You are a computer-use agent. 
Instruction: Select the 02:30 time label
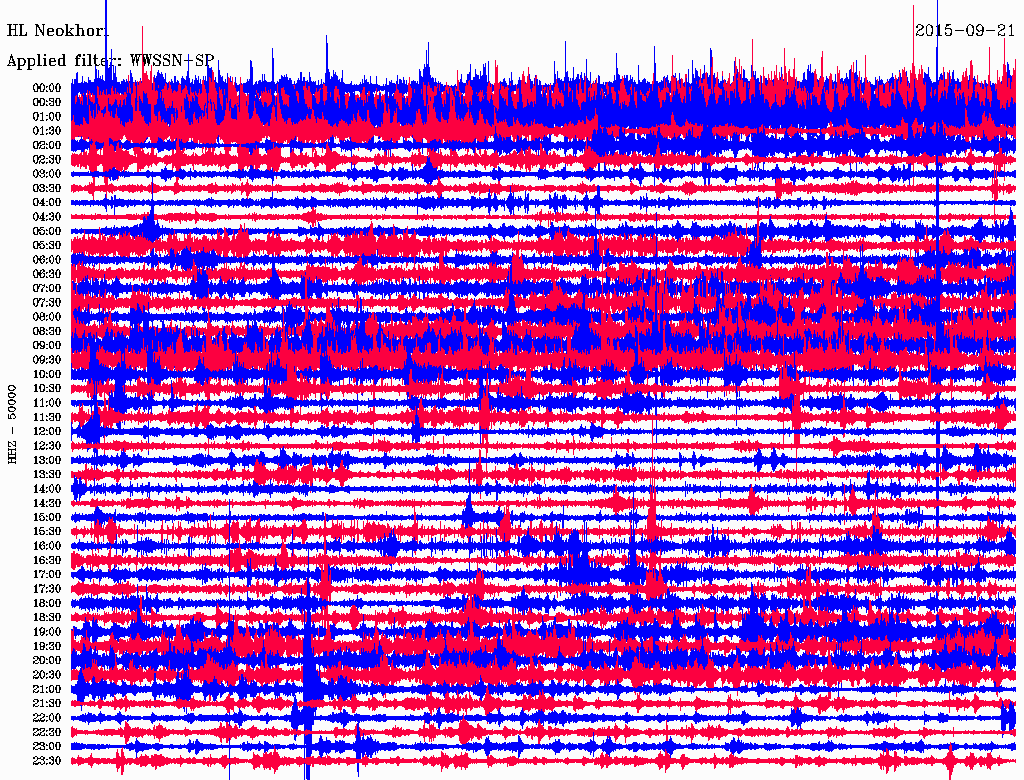47,159
